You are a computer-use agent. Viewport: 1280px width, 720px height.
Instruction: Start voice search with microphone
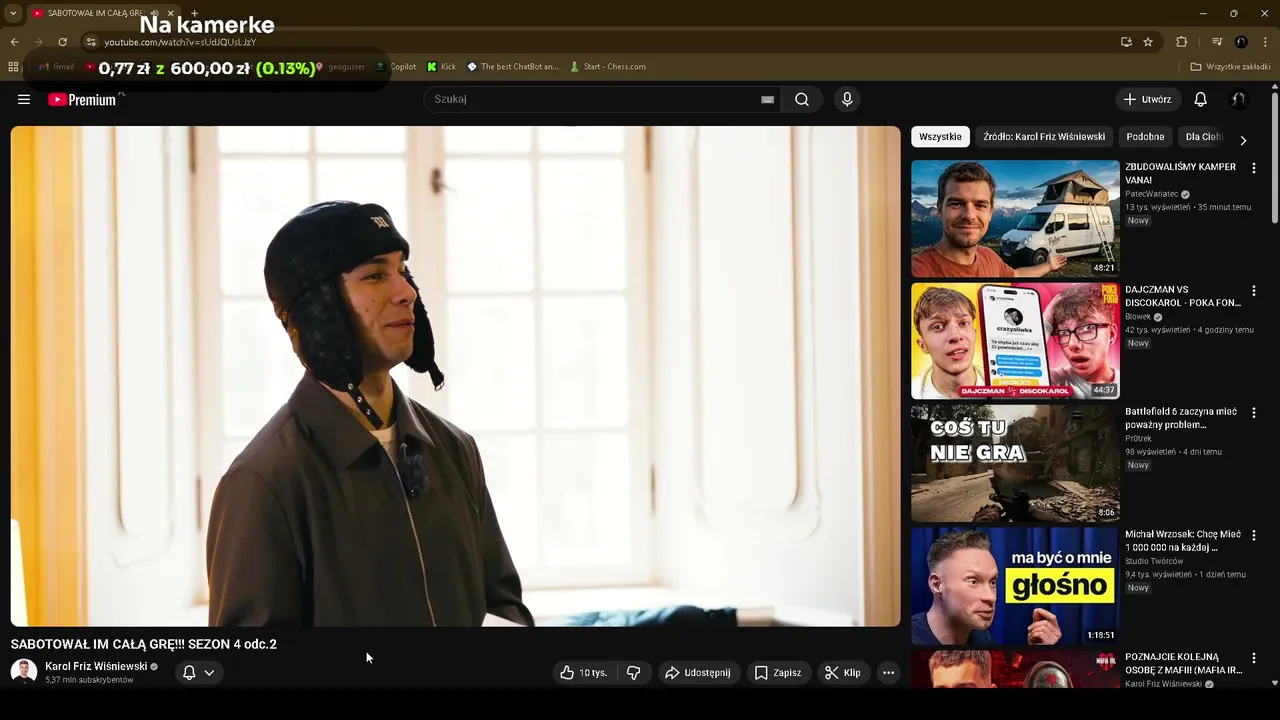(847, 99)
